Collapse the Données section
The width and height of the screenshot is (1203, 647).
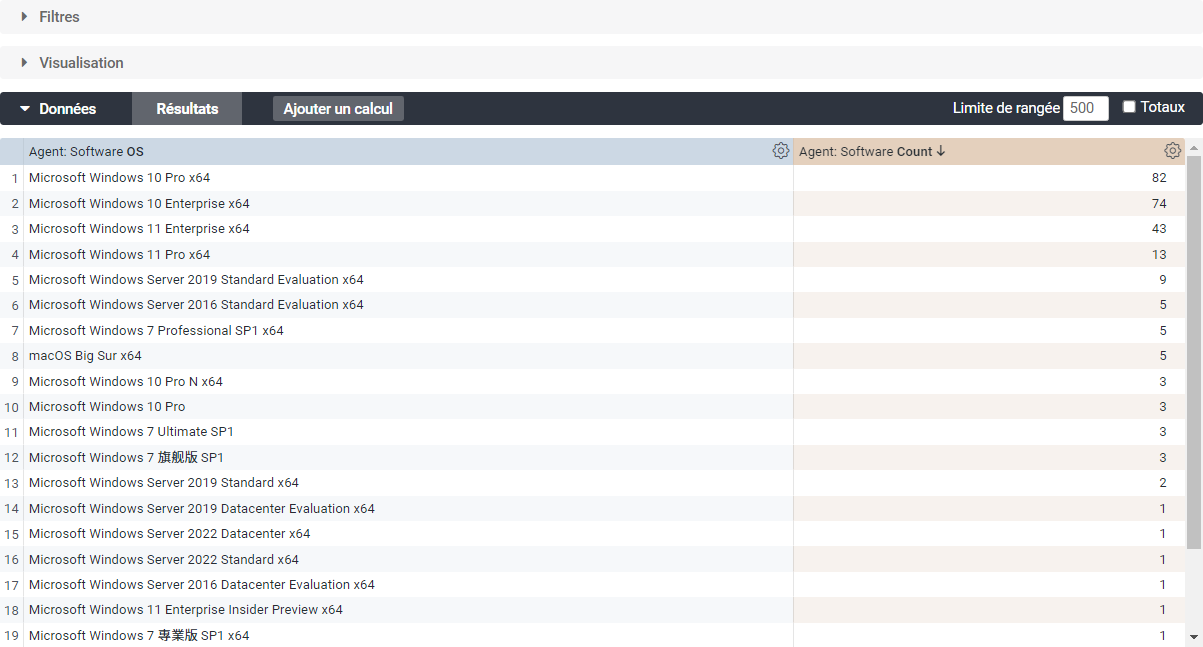(x=58, y=109)
